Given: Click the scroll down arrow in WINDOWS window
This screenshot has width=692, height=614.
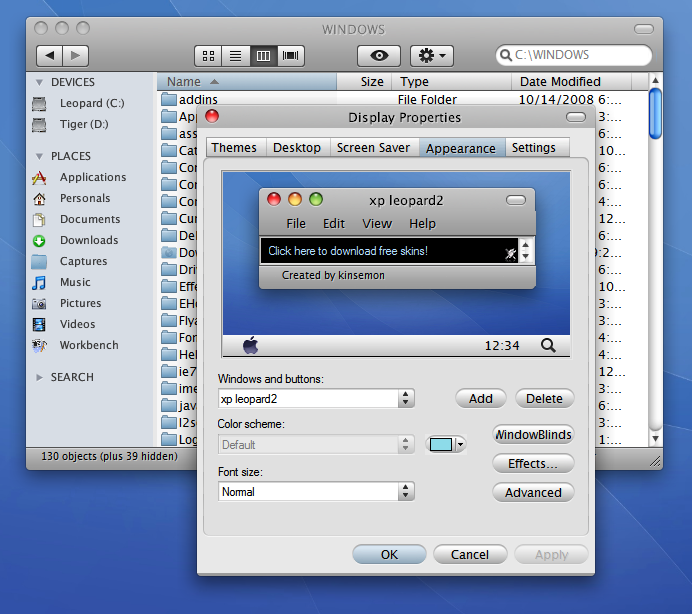Looking at the screenshot, I should click(x=655, y=439).
